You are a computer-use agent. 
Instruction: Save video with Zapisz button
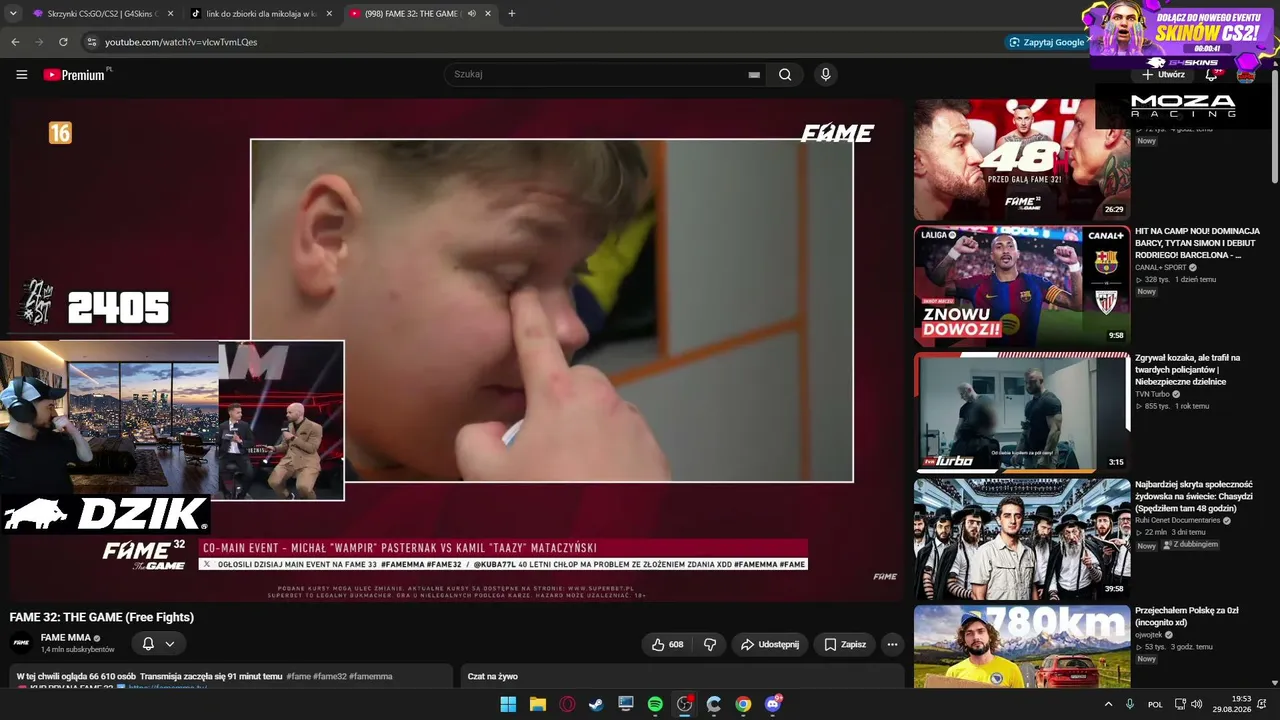point(845,645)
